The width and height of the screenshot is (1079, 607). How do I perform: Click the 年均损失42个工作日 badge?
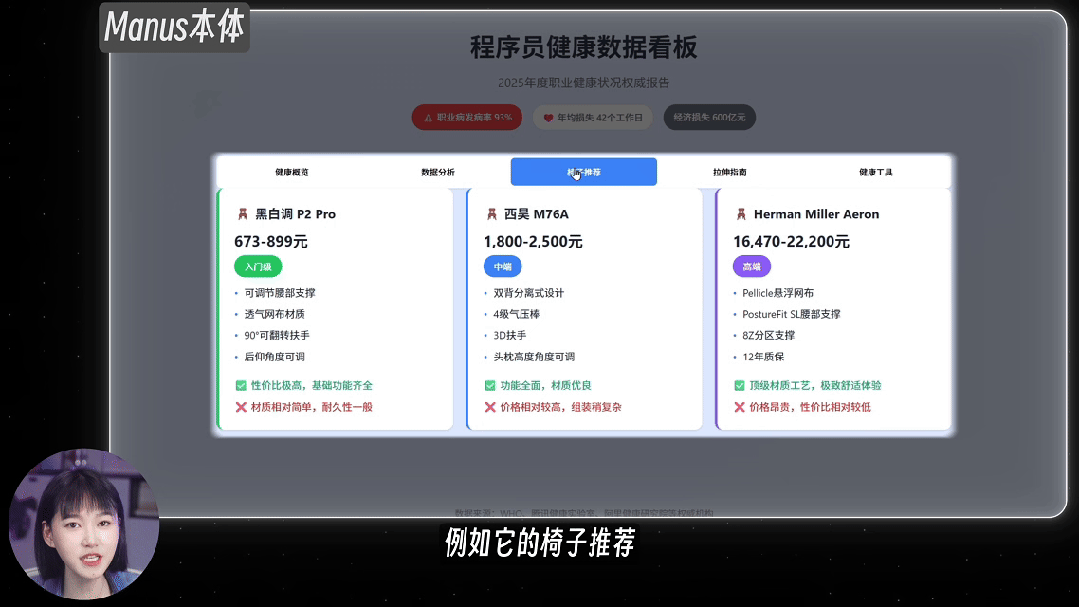[592, 118]
